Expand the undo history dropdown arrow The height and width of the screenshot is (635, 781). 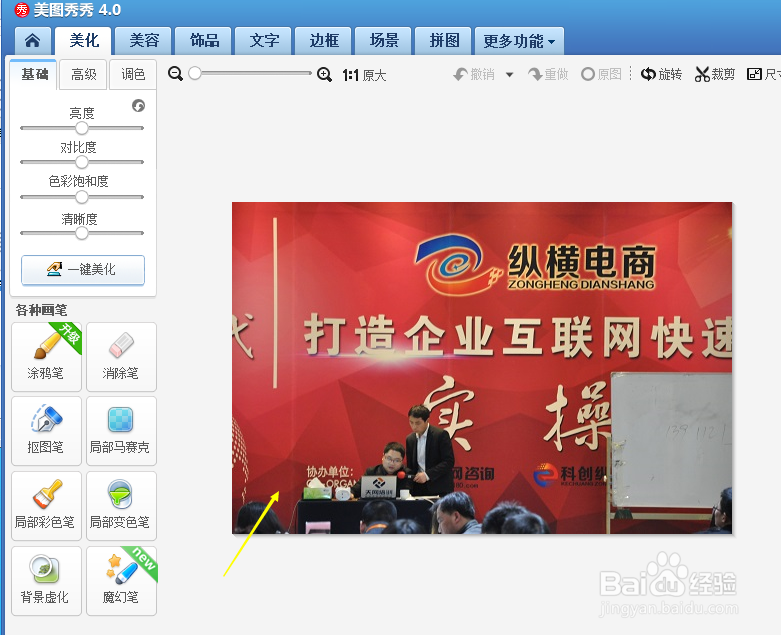(x=509, y=75)
